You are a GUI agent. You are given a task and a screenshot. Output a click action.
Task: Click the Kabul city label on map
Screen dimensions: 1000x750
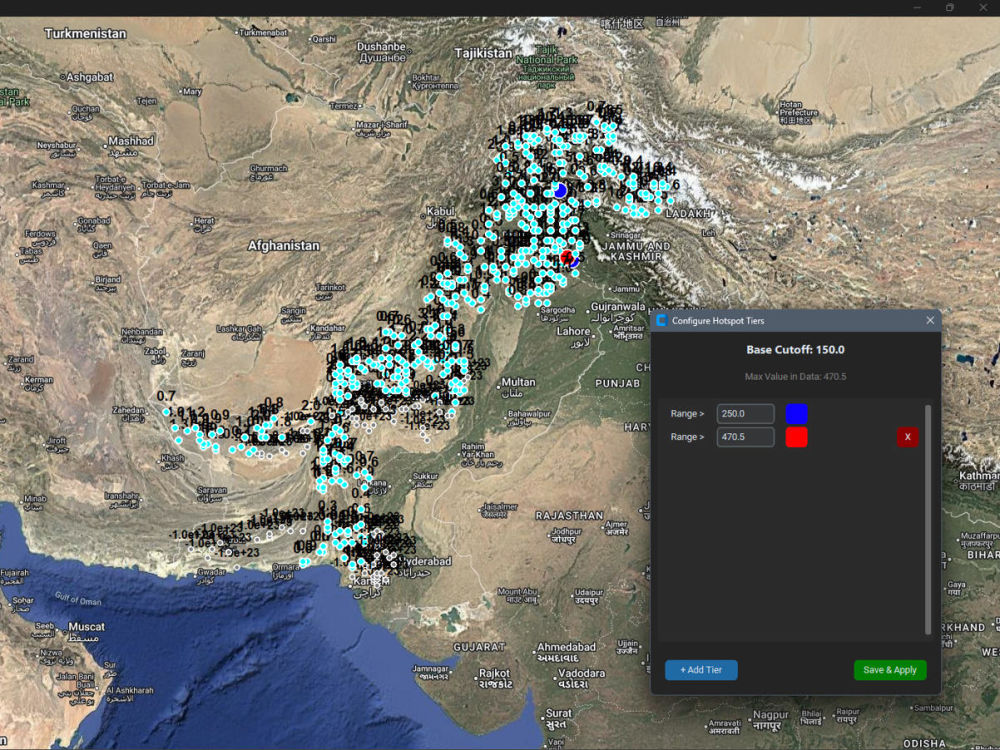(x=440, y=211)
